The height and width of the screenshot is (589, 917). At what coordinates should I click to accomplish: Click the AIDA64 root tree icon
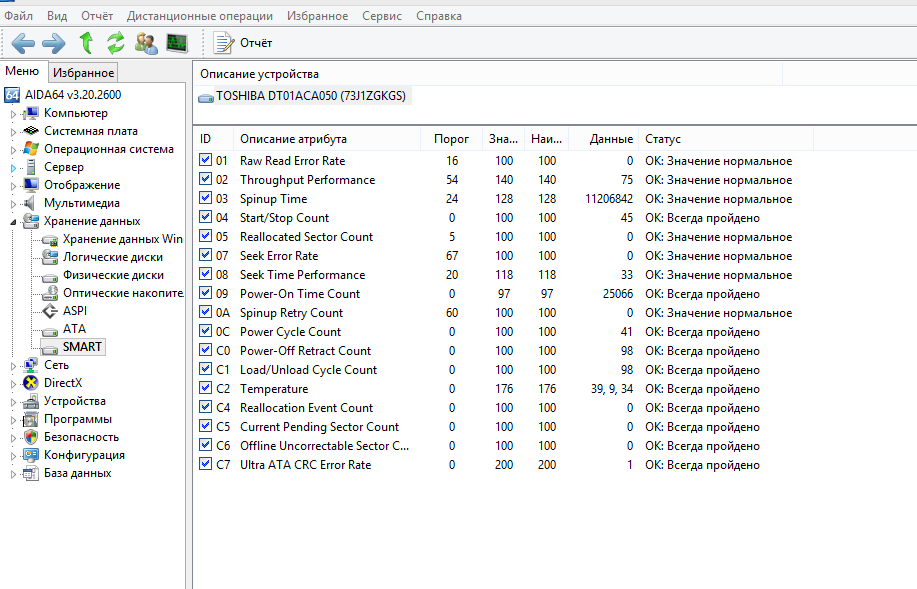(x=12, y=95)
